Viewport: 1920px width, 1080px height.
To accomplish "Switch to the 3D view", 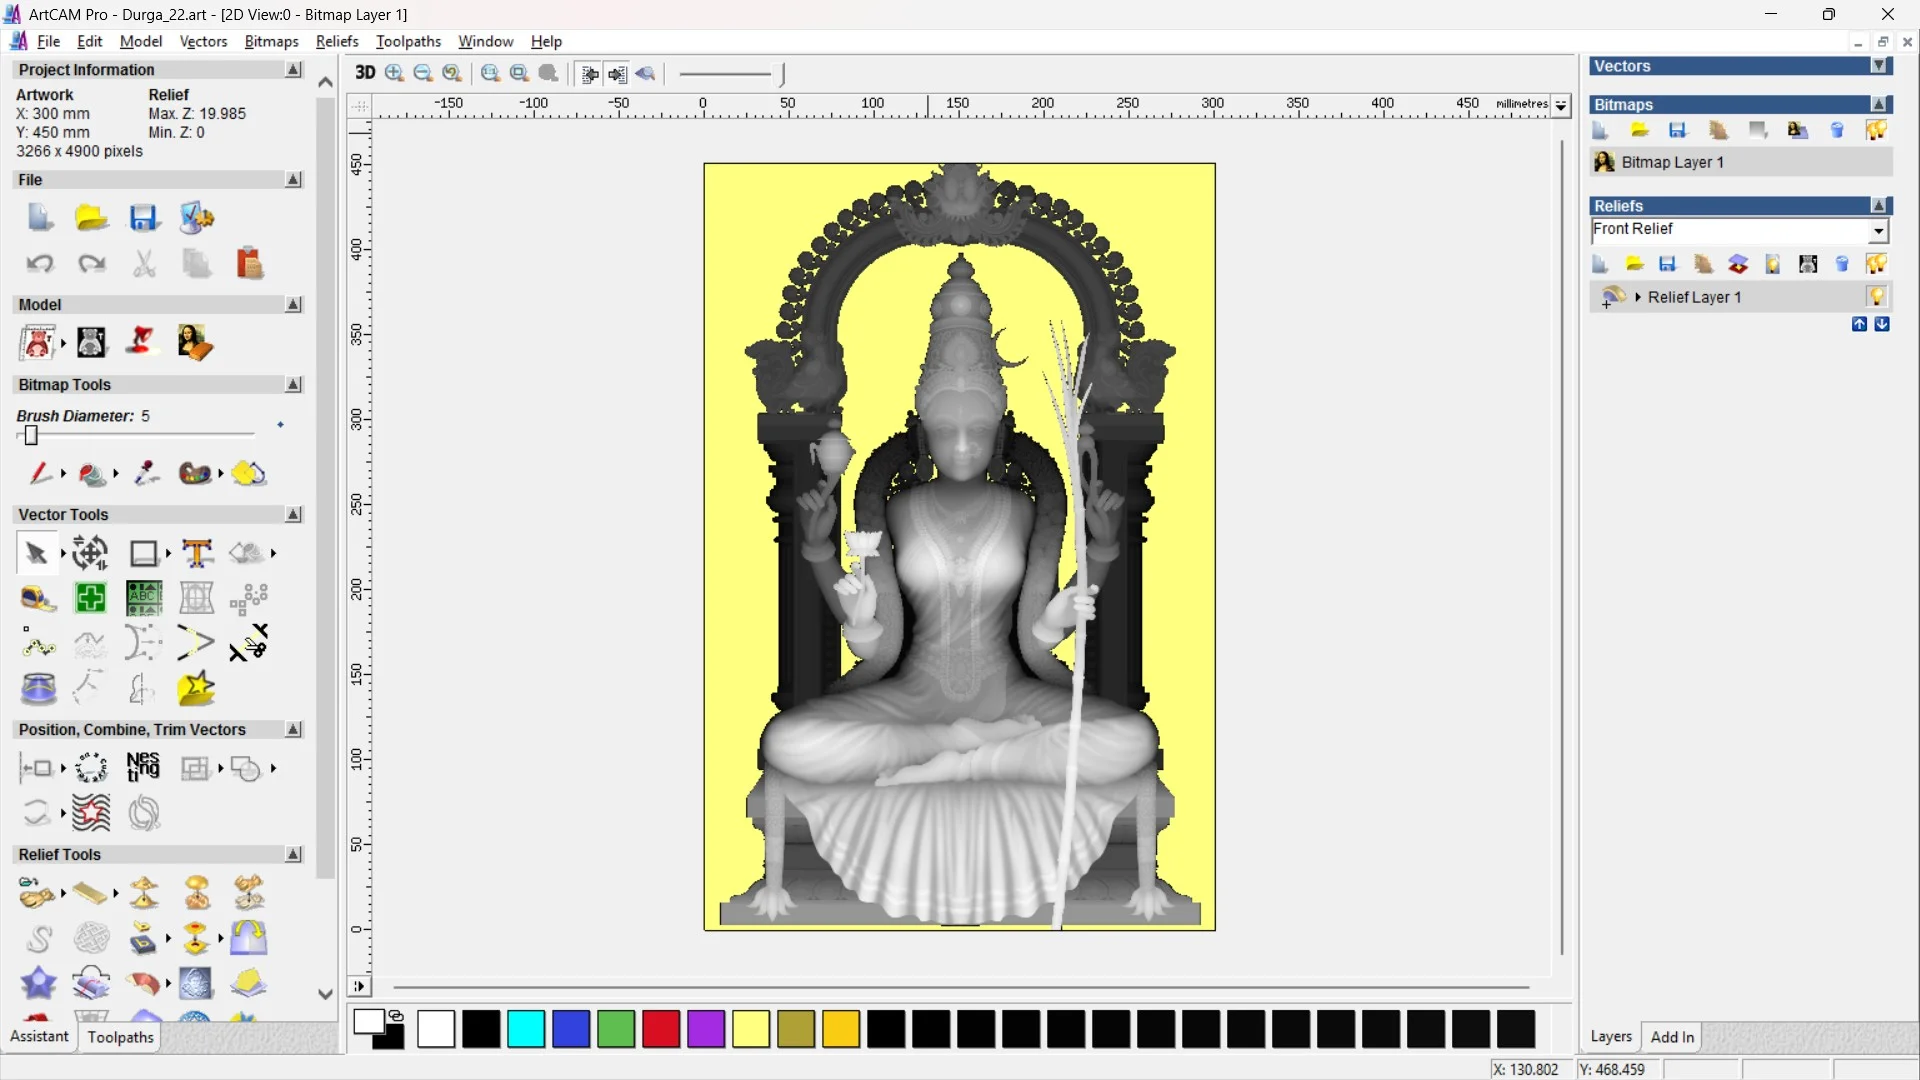I will (x=365, y=73).
